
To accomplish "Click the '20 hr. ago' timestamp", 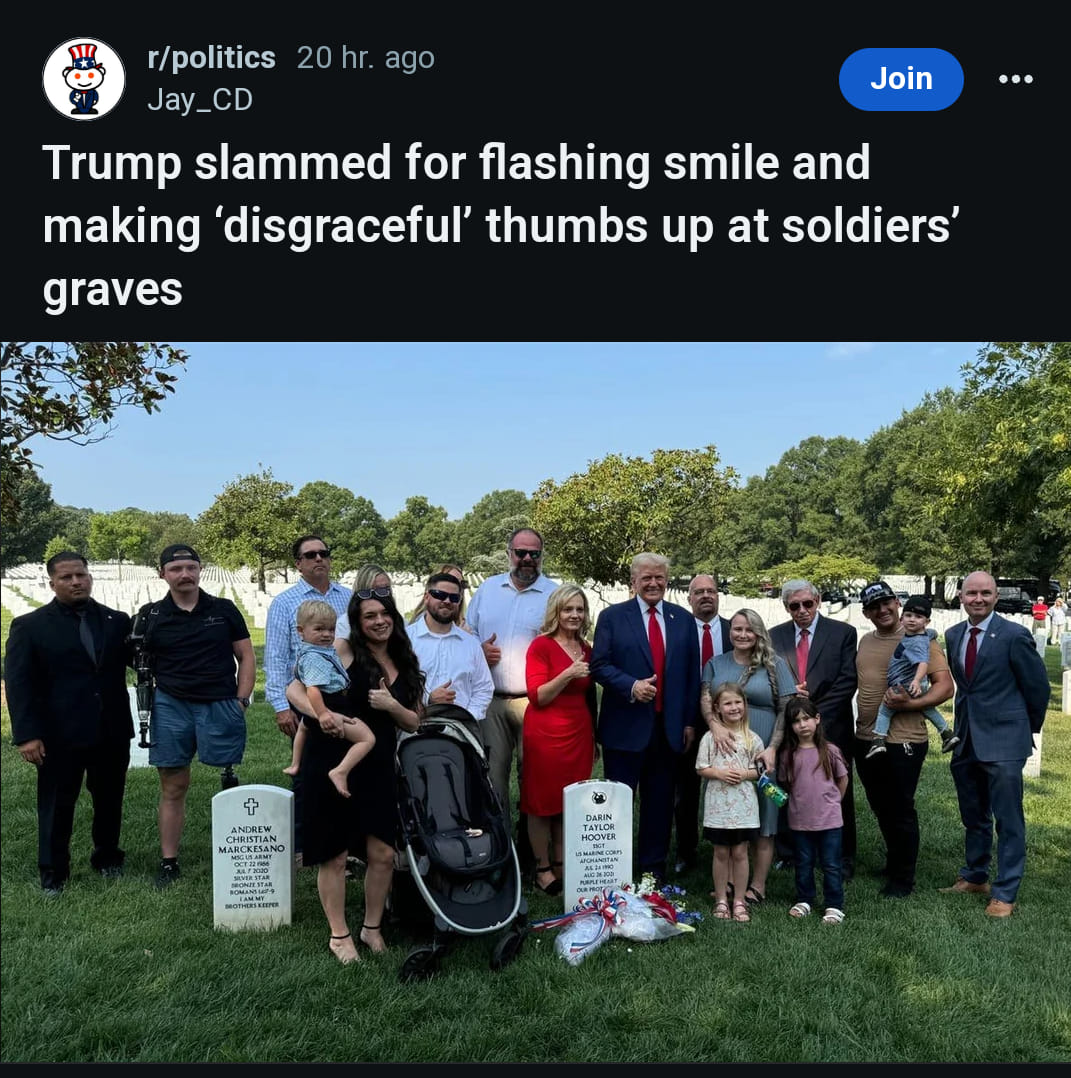I will [366, 58].
